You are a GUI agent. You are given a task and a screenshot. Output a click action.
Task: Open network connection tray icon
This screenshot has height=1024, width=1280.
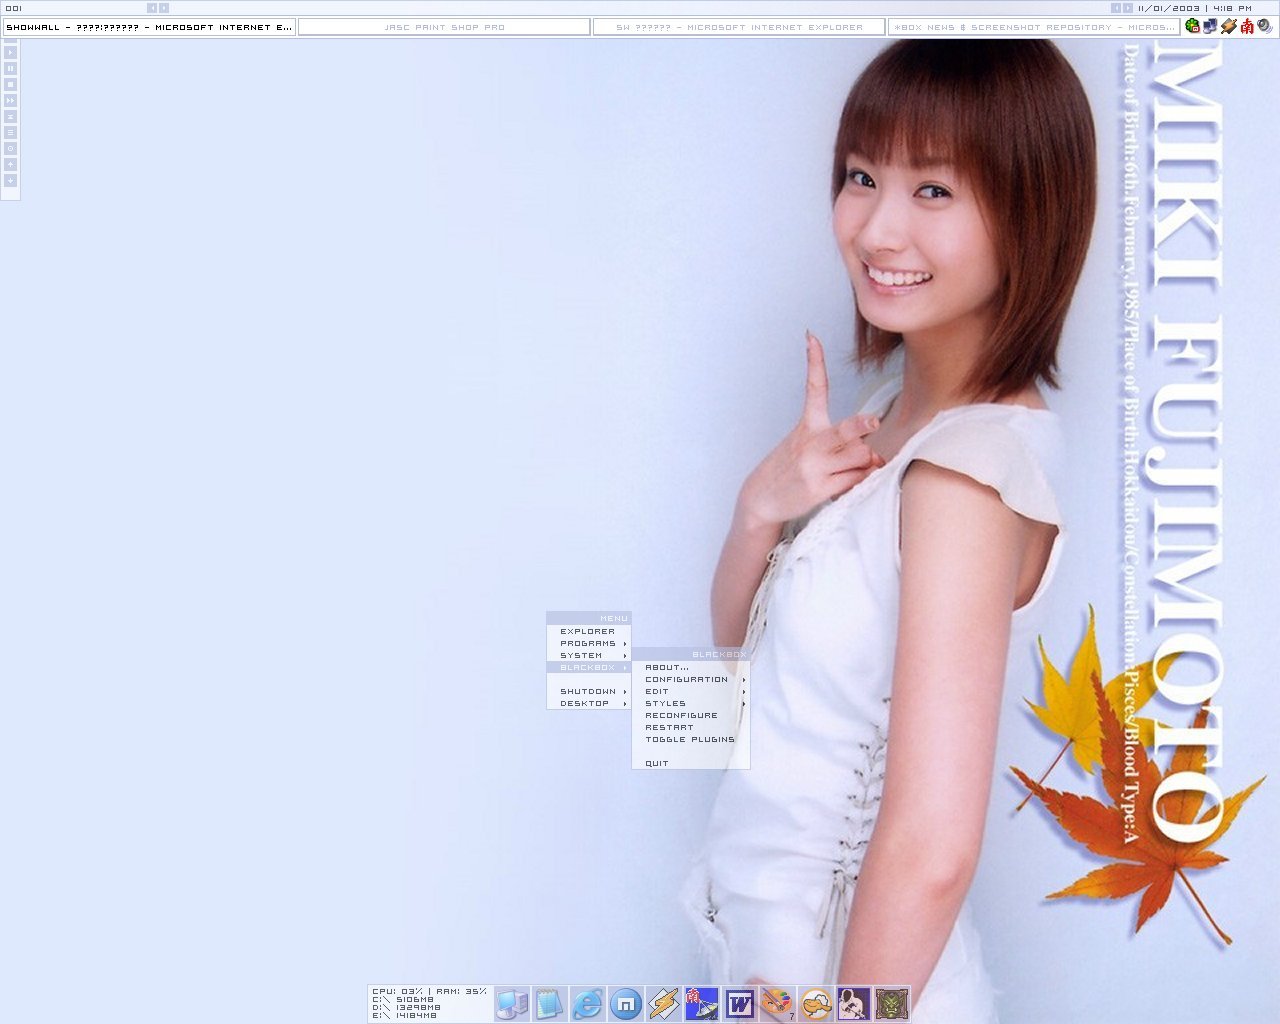point(1211,26)
